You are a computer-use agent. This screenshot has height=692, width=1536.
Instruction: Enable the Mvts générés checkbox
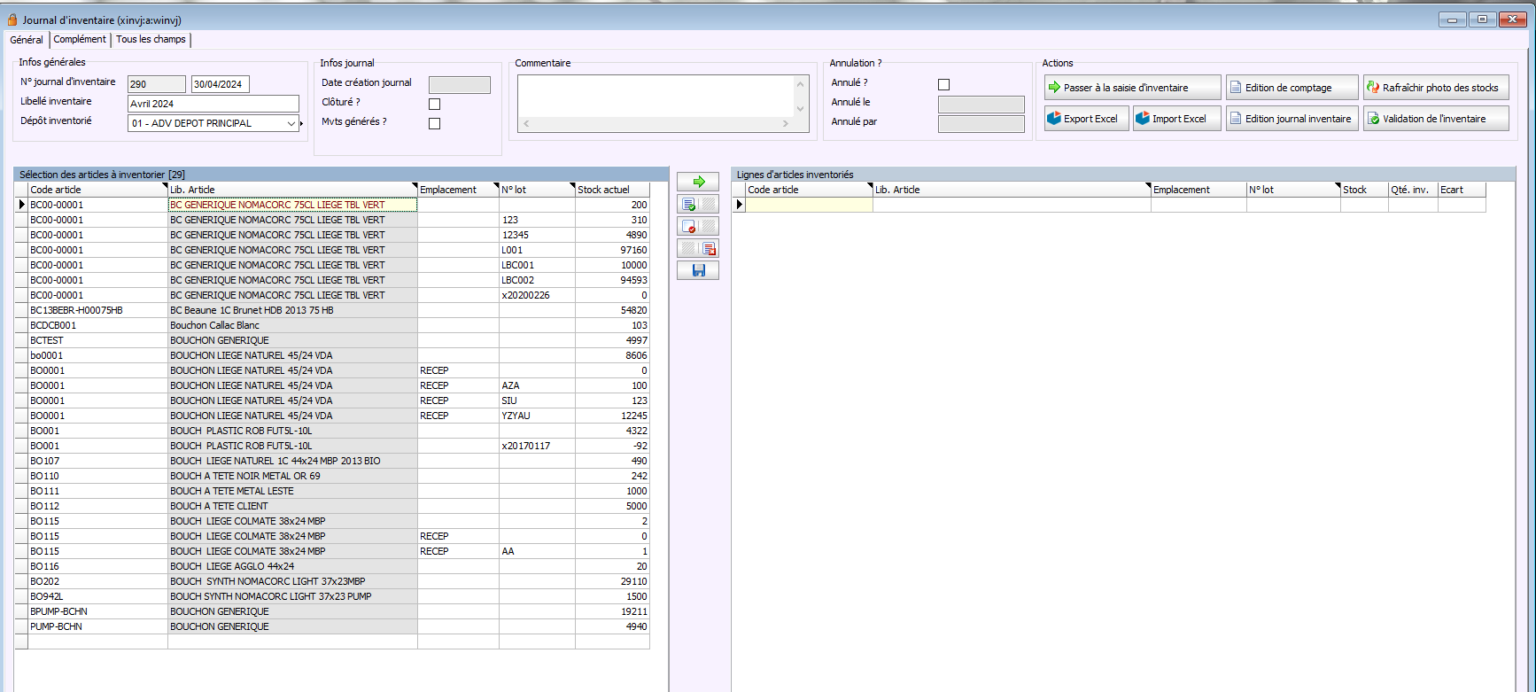click(x=434, y=124)
